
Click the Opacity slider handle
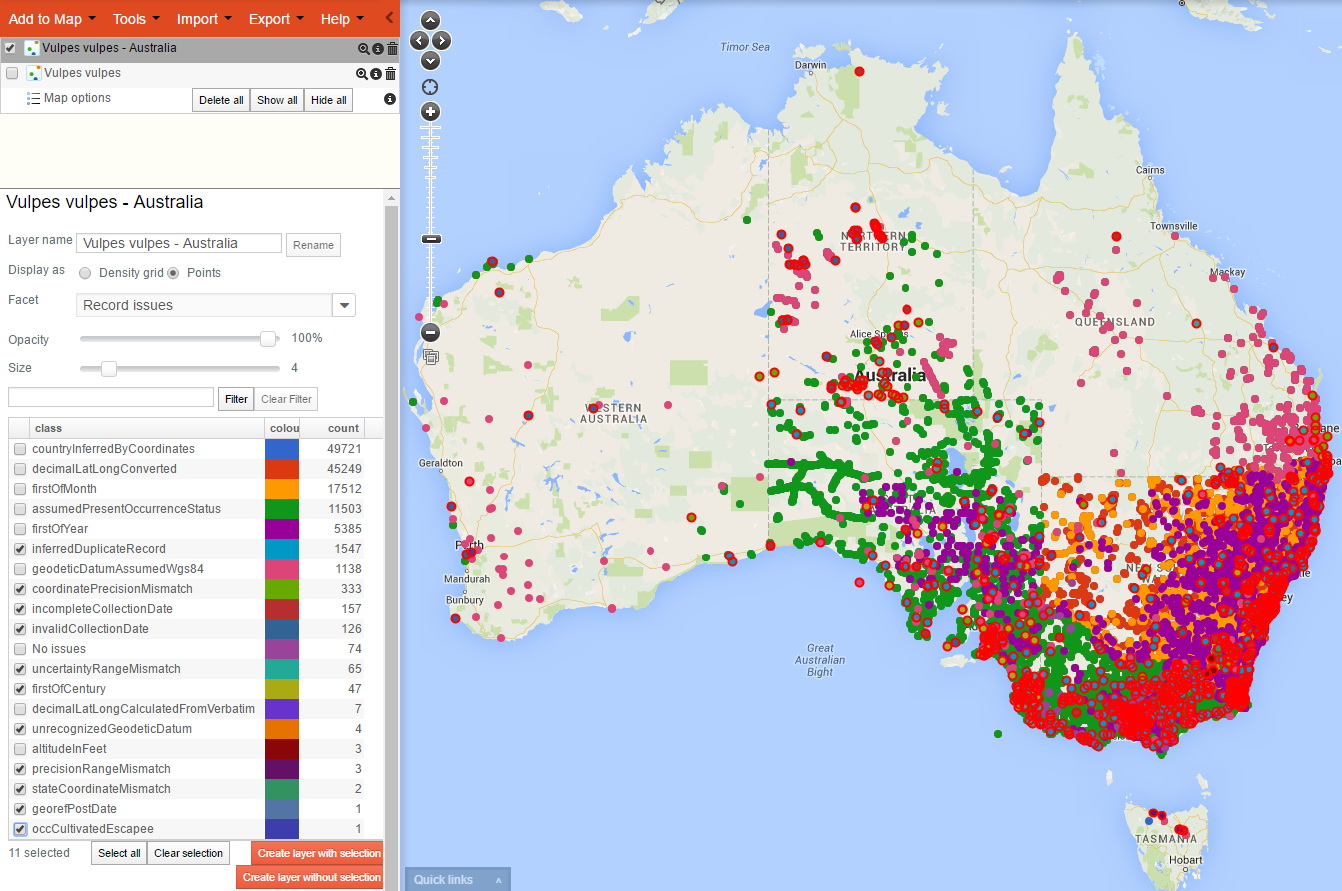tap(268, 339)
